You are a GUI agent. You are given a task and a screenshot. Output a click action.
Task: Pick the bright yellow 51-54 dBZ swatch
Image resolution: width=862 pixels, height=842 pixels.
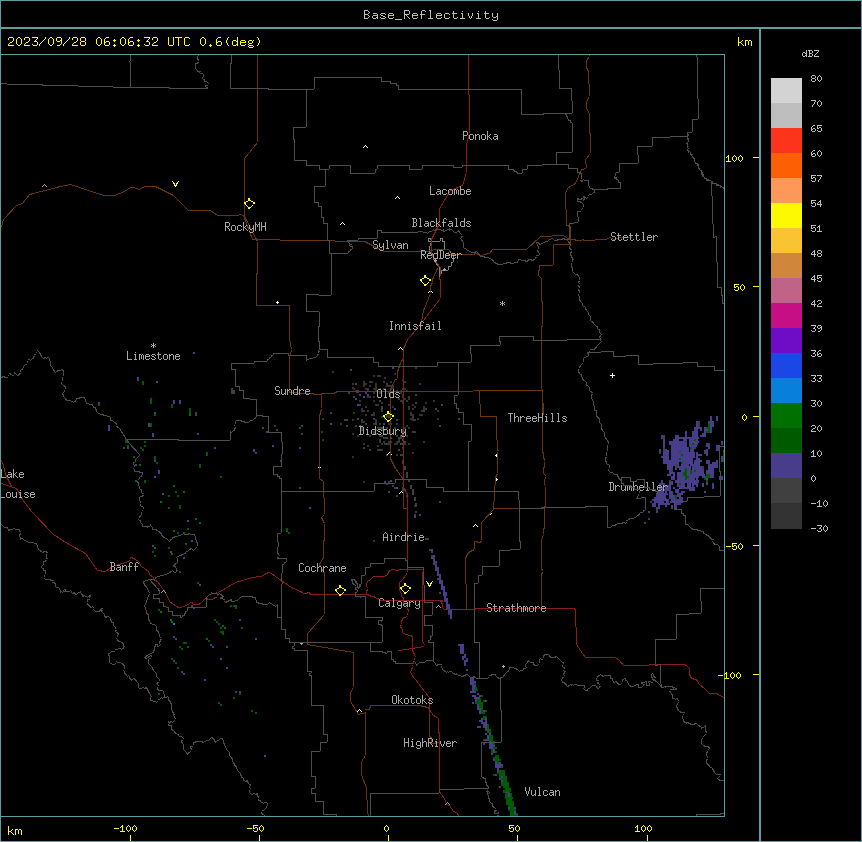[x=786, y=215]
